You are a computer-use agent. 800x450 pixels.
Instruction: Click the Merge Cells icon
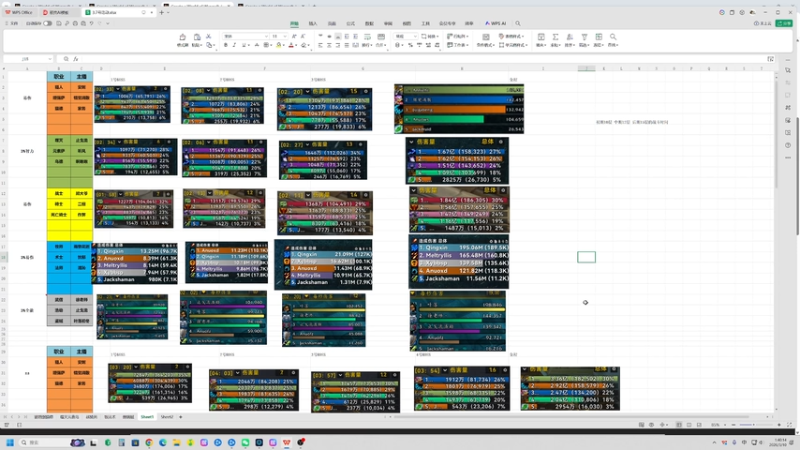click(x=381, y=39)
